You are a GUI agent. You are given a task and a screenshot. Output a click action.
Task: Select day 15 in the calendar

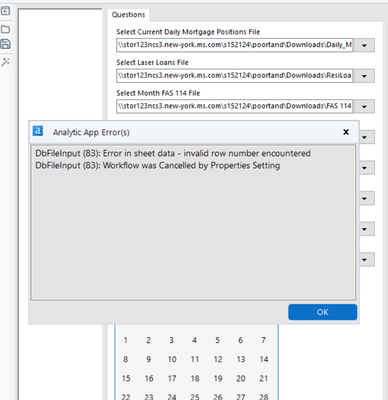126,379
